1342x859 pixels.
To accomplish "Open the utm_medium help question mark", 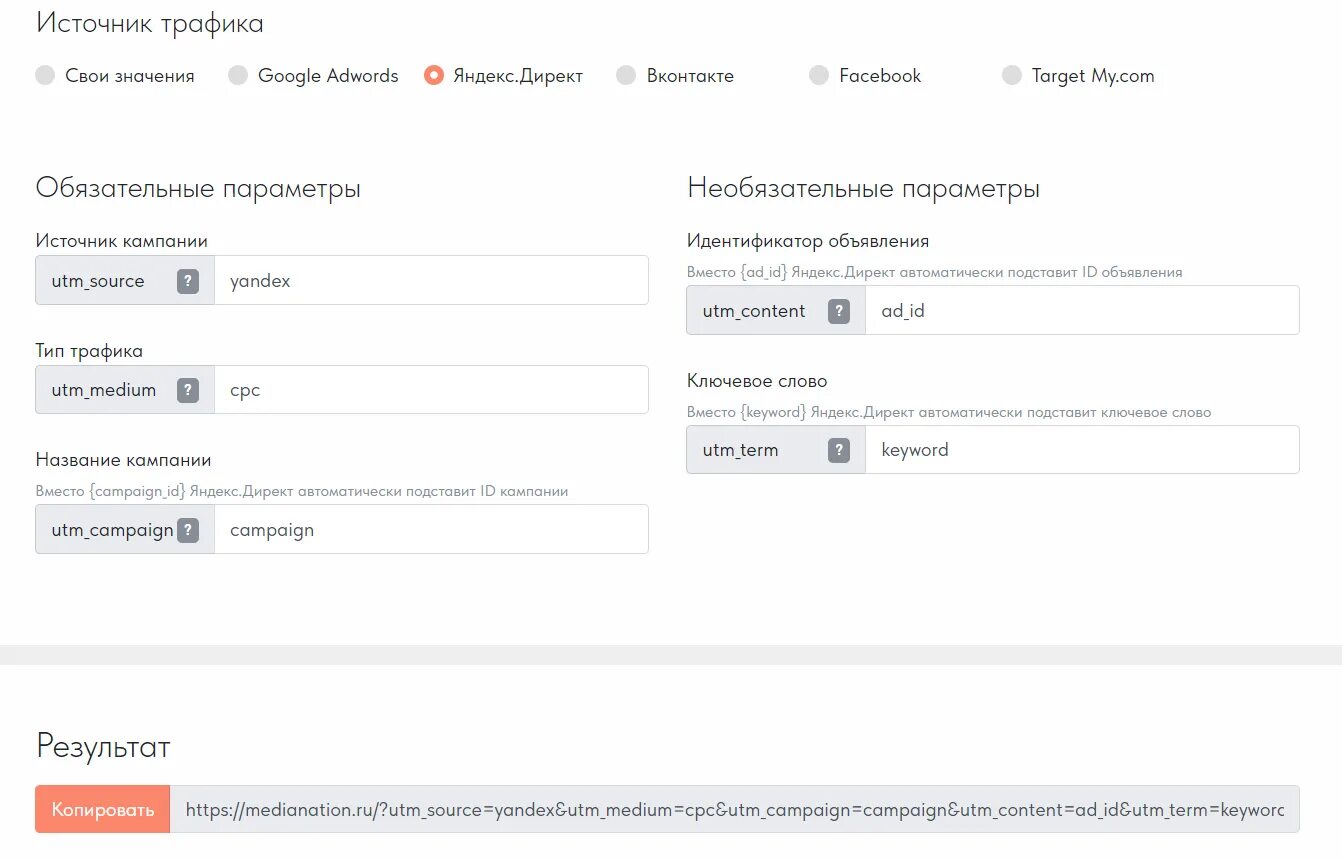I will click(188, 390).
